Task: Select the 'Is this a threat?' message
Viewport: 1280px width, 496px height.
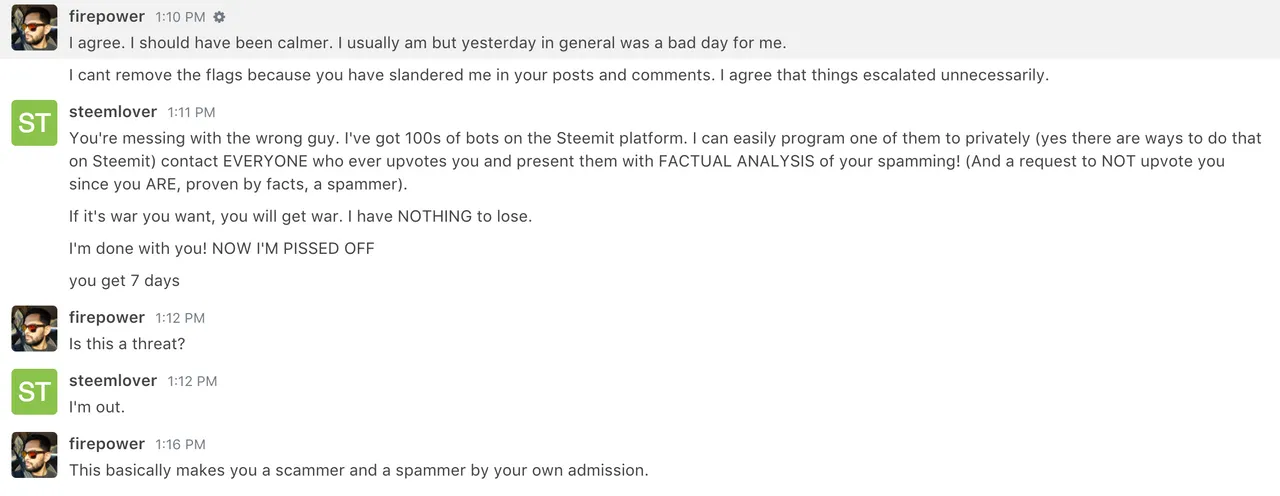Action: point(127,343)
